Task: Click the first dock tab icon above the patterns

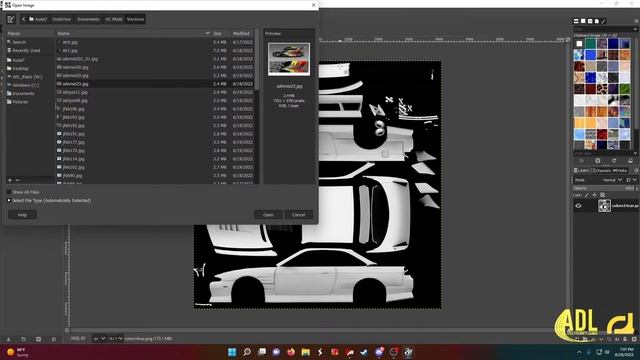Action: pos(576,21)
